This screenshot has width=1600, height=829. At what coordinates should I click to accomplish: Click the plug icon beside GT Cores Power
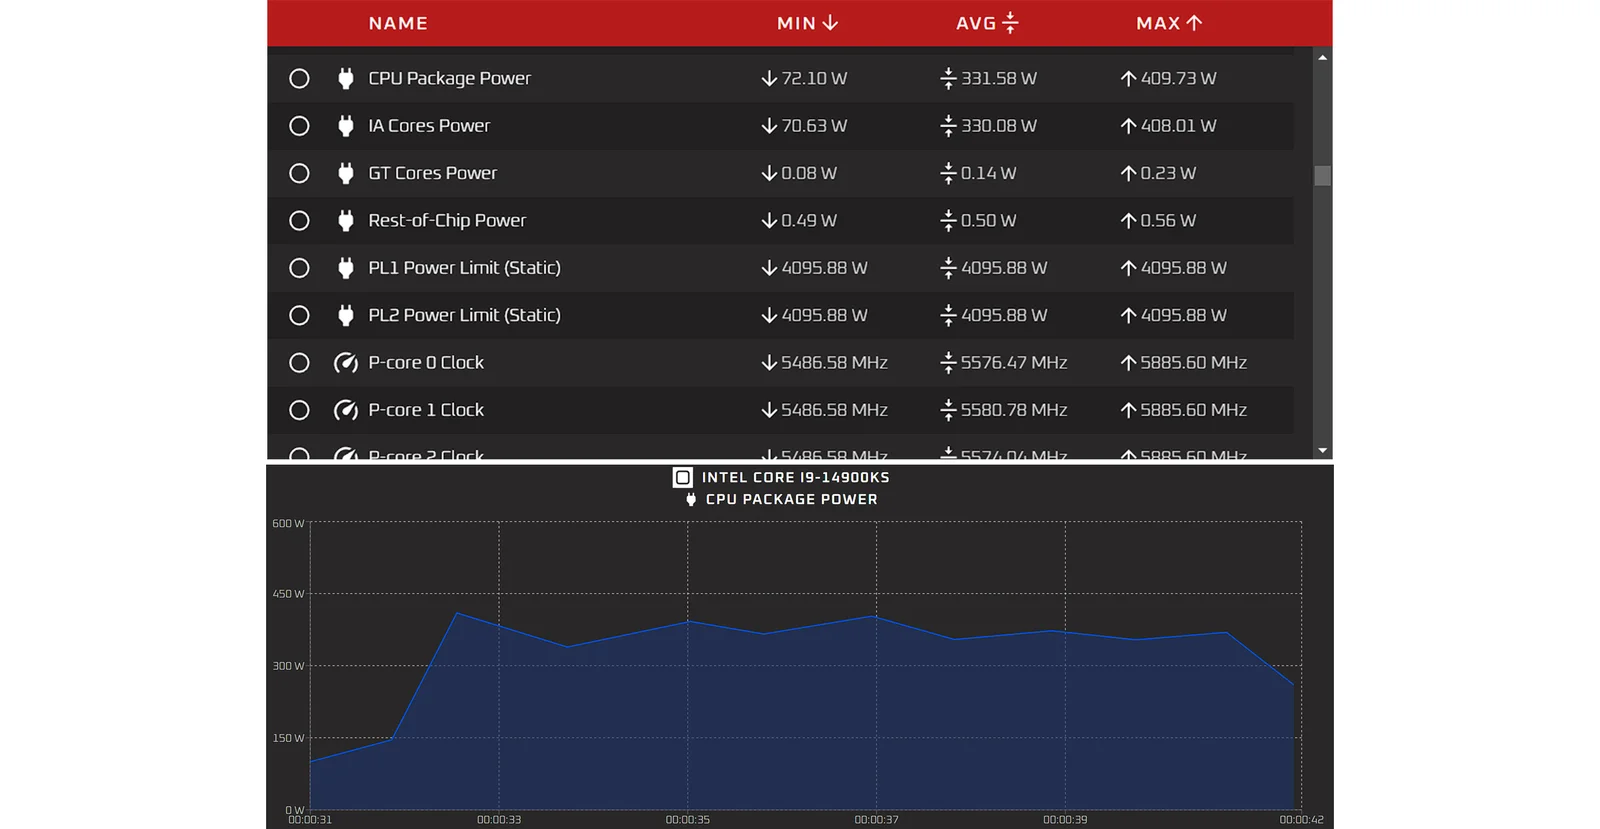tap(346, 173)
